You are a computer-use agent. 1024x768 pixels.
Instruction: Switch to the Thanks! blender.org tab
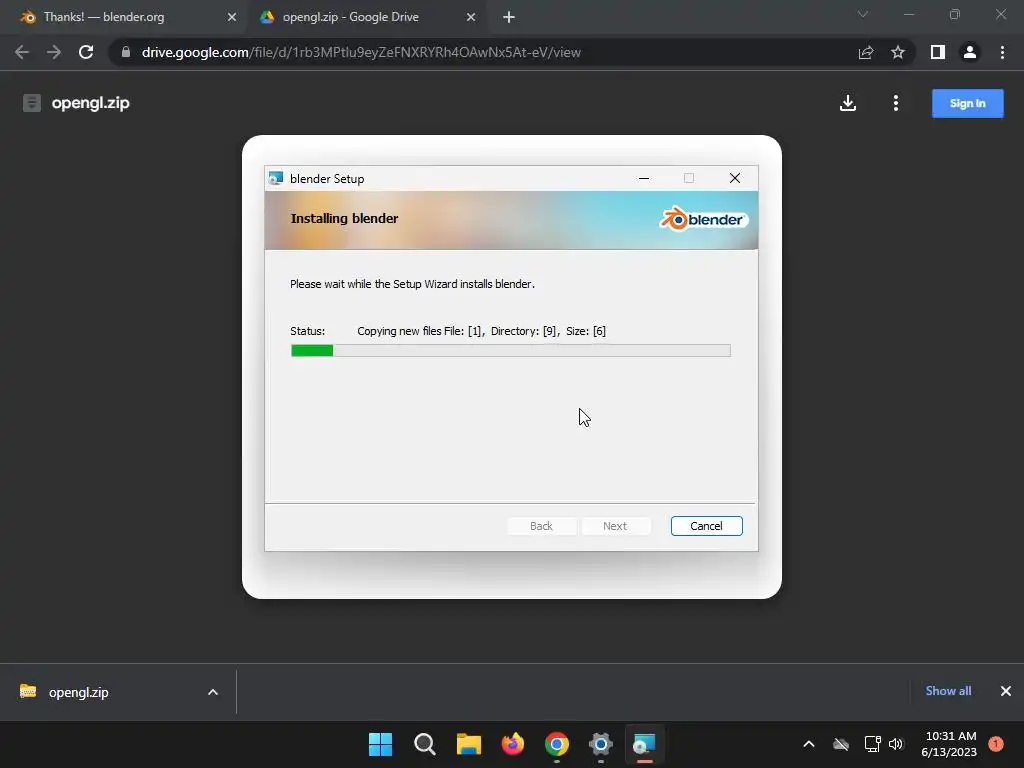pos(124,17)
